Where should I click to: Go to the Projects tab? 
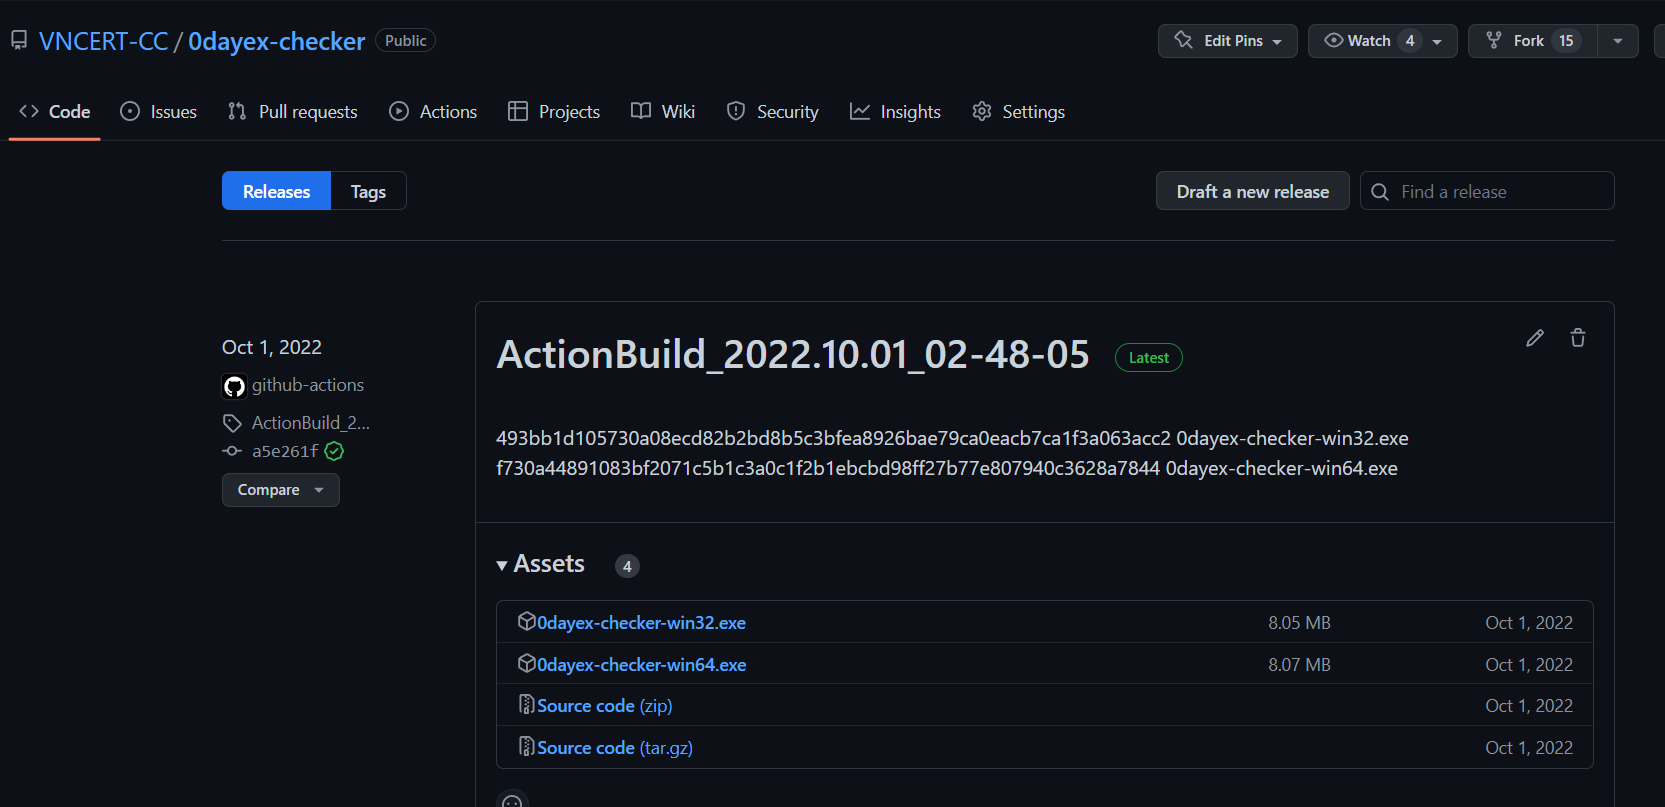tap(554, 112)
